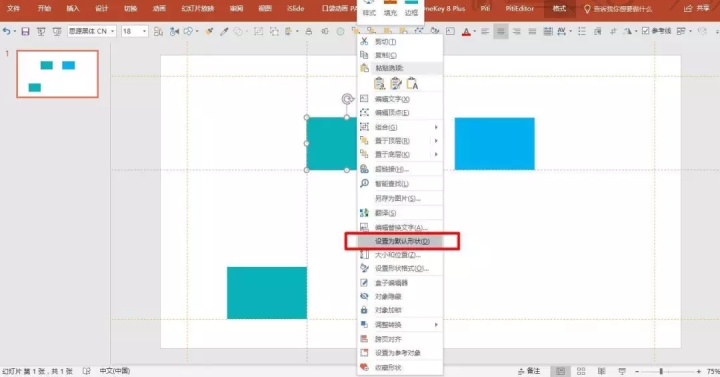Switch to normal view in status bar
This screenshot has width=720, height=377.
[561, 371]
